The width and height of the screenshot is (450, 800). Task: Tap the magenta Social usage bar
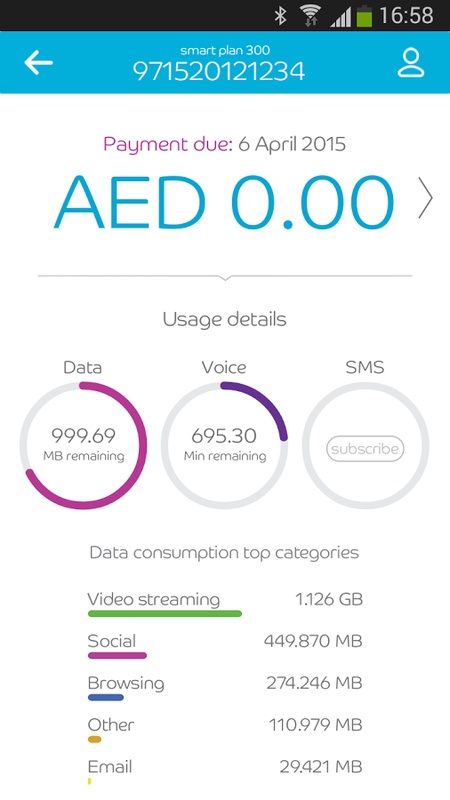point(117,656)
